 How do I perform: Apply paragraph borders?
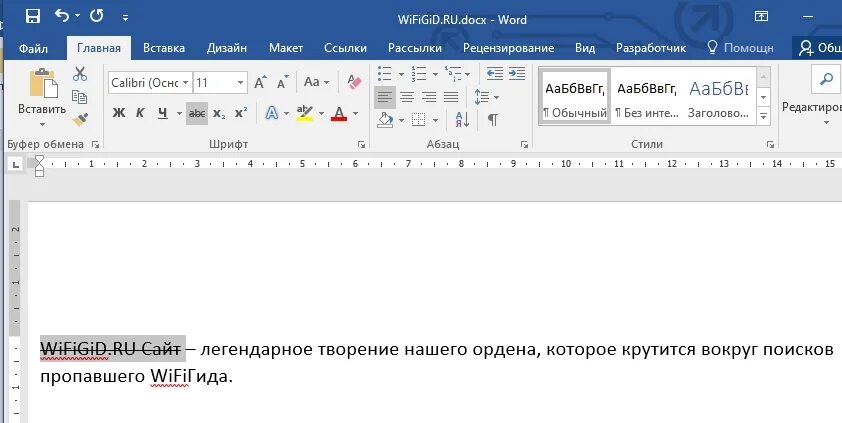(x=418, y=119)
